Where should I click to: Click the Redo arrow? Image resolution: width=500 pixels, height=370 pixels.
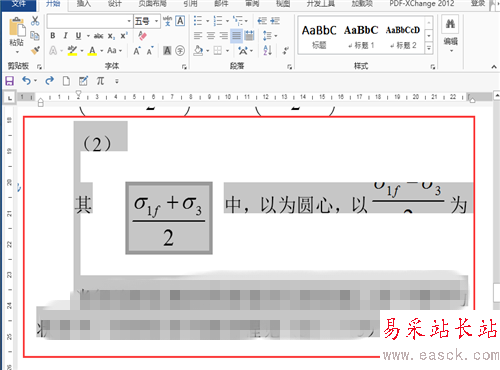click(x=49, y=81)
